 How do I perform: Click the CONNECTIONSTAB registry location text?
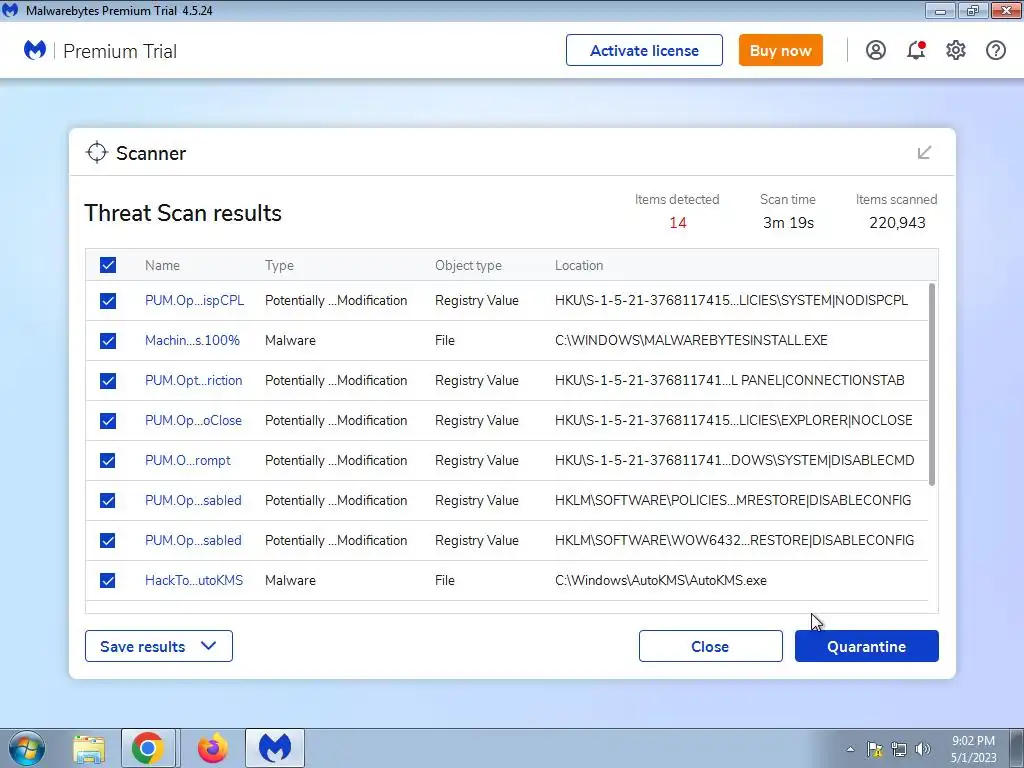coord(729,380)
